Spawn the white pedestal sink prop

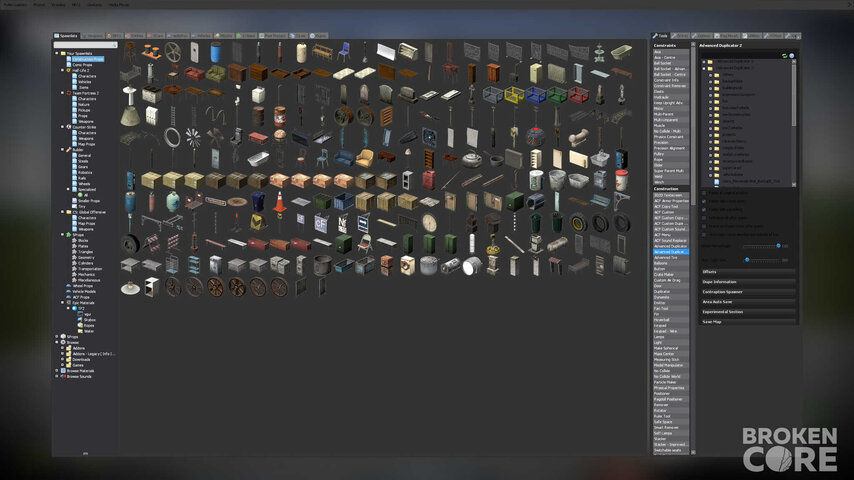[x=130, y=95]
